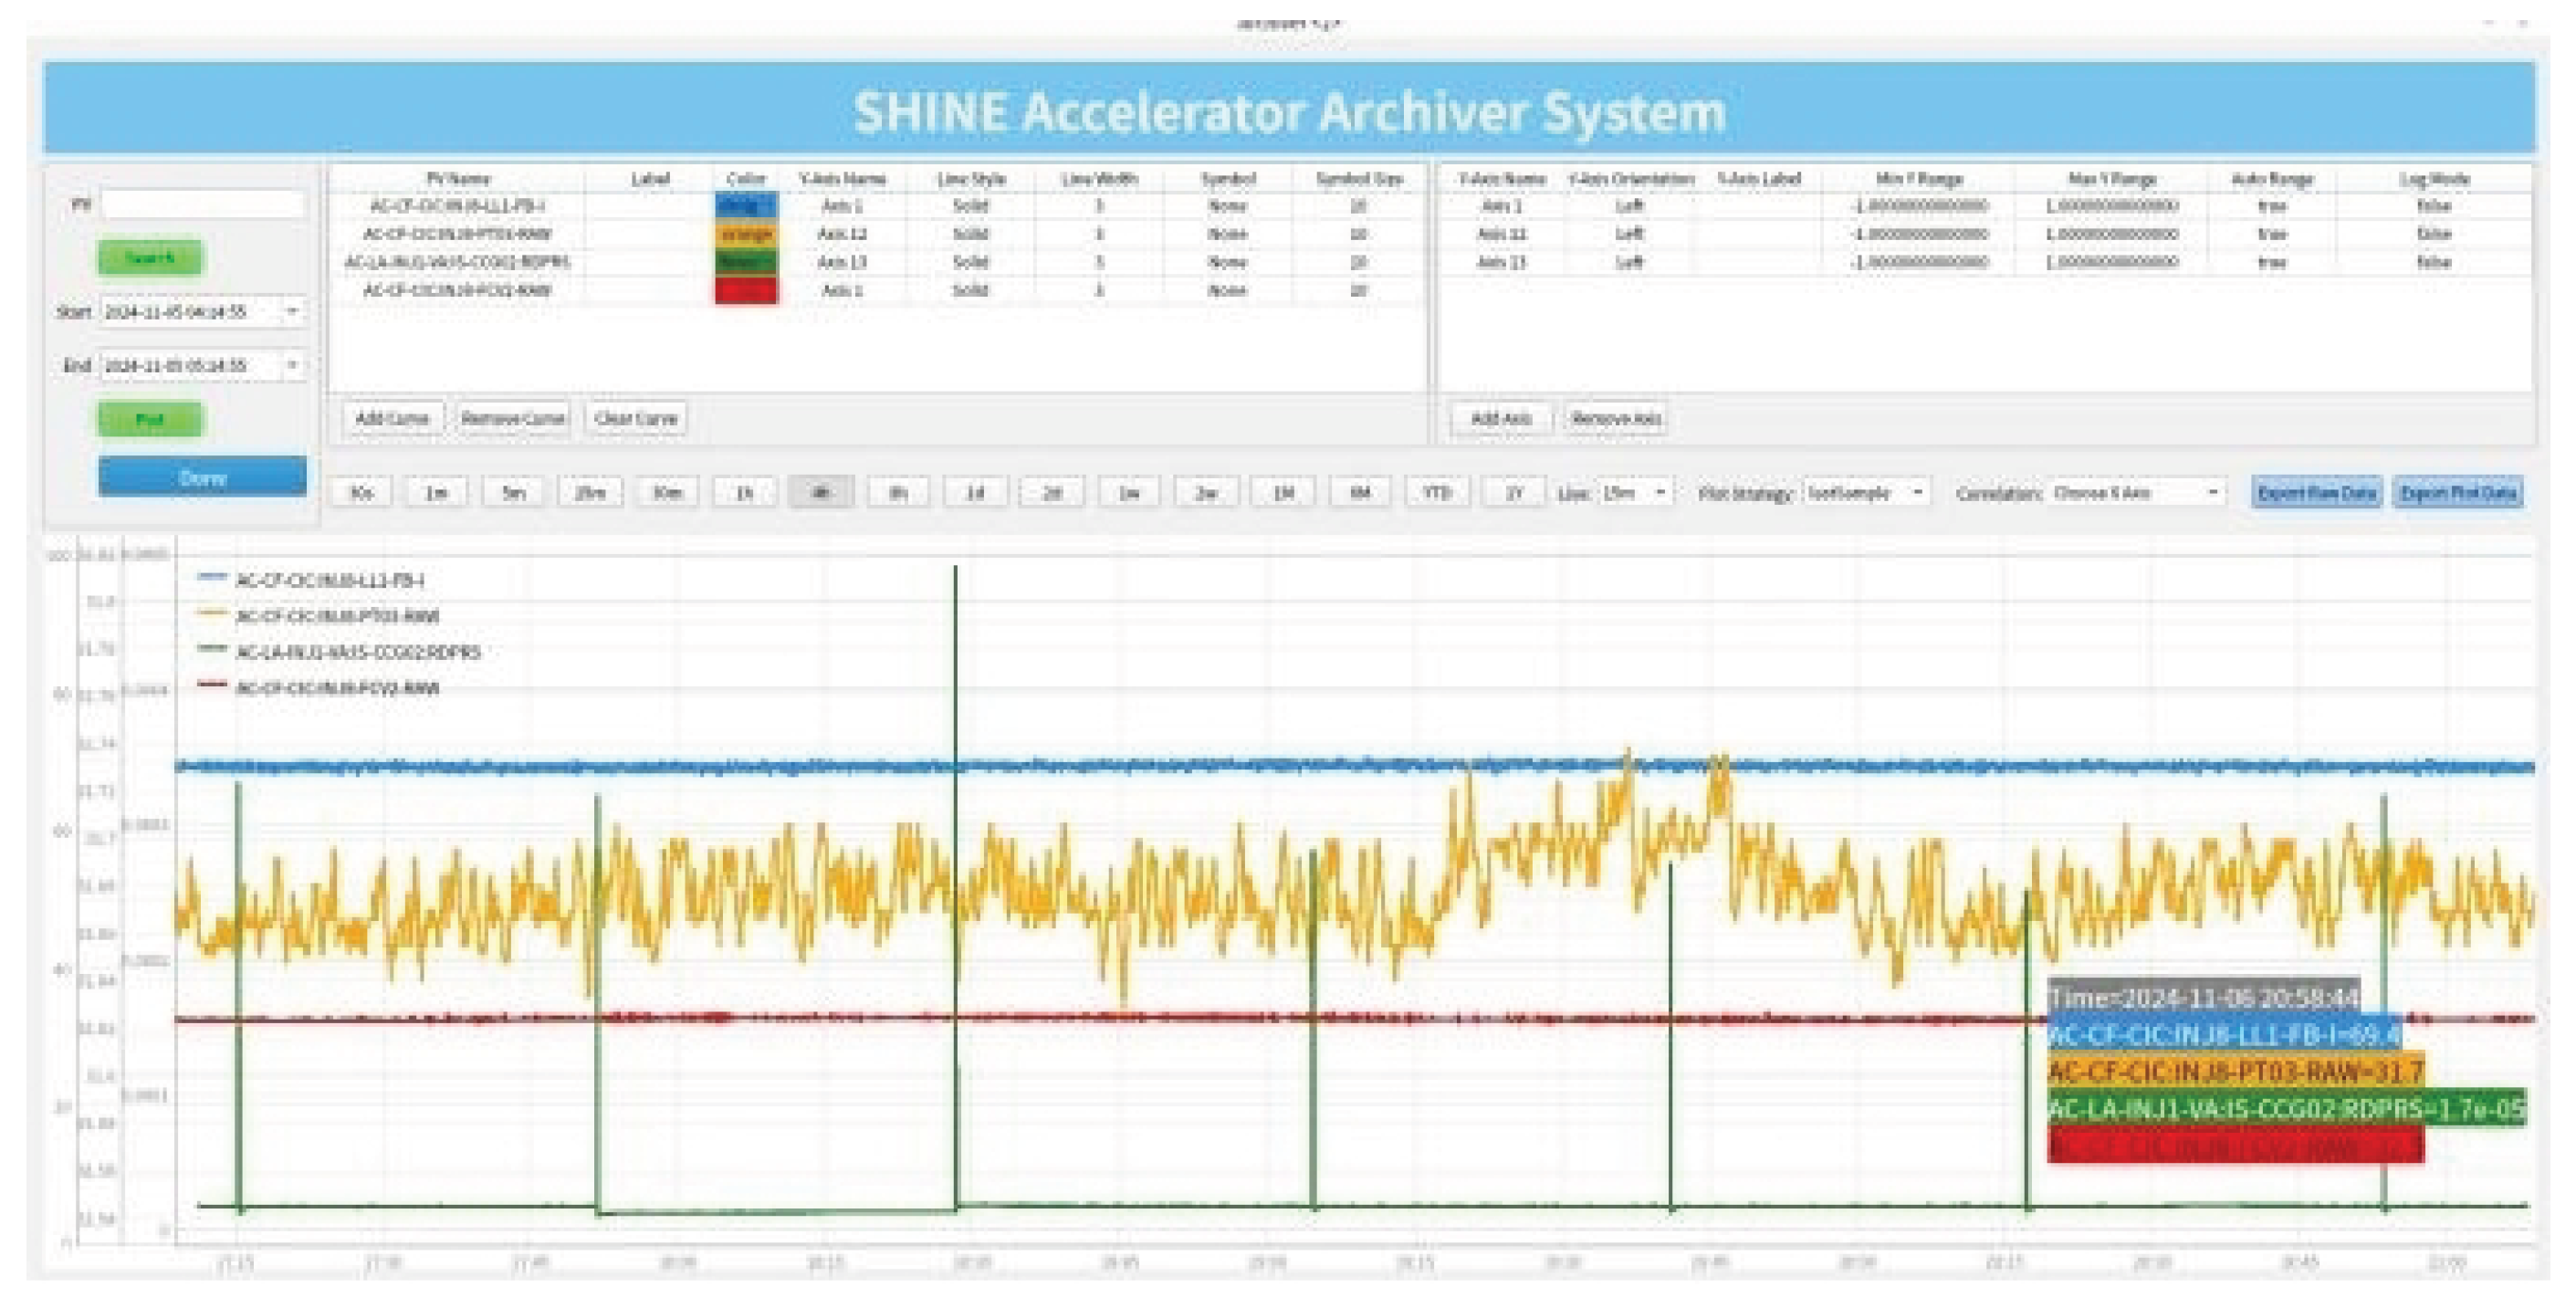Click the Remove Axis button
This screenshot has height=1308, width=2576.
(x=1616, y=418)
